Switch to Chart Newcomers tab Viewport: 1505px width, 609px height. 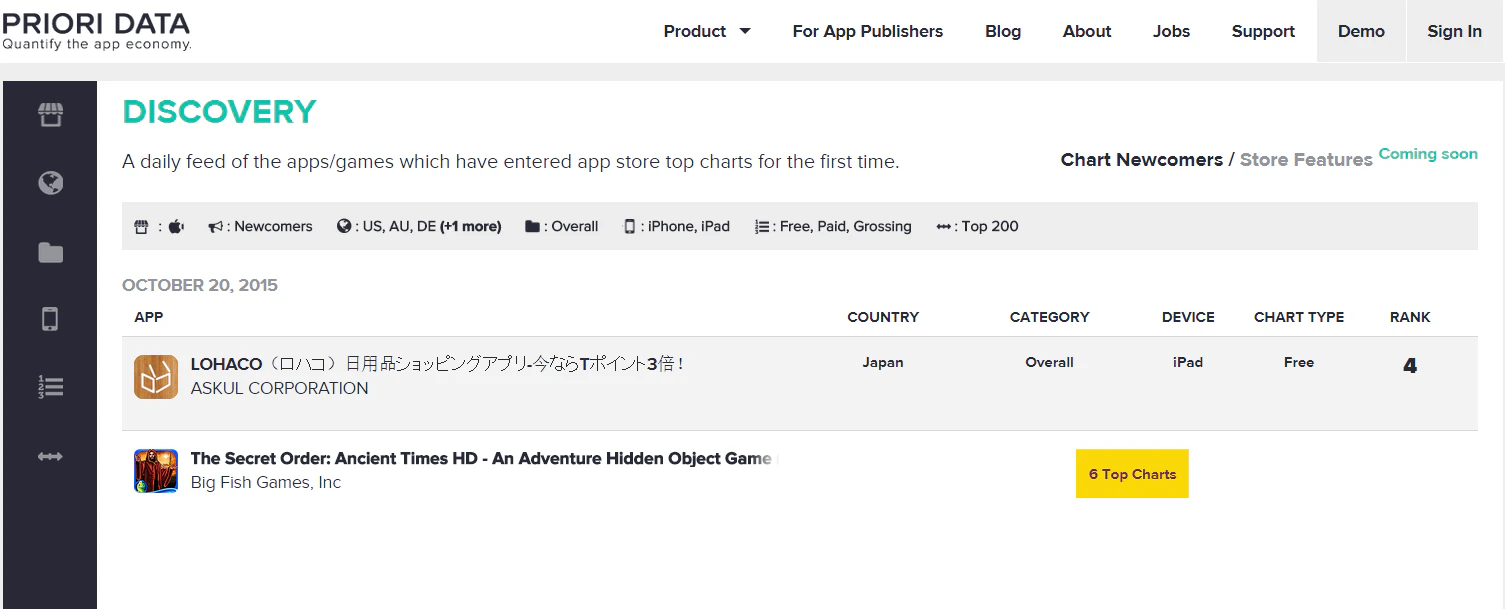[1141, 160]
